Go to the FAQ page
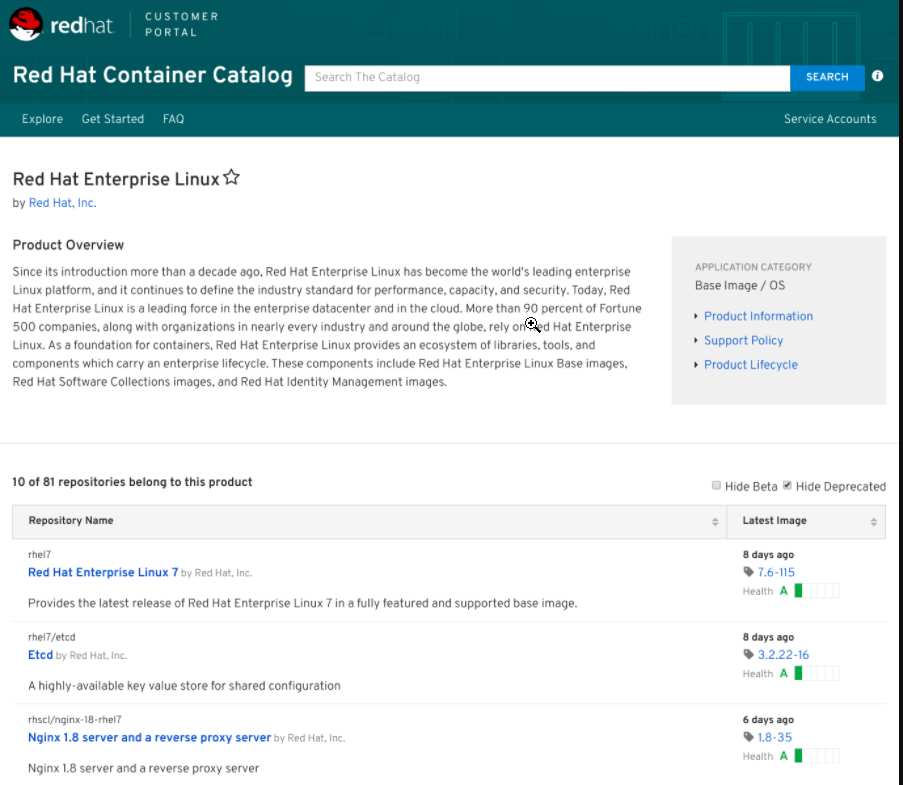Image resolution: width=903 pixels, height=785 pixels. click(173, 119)
